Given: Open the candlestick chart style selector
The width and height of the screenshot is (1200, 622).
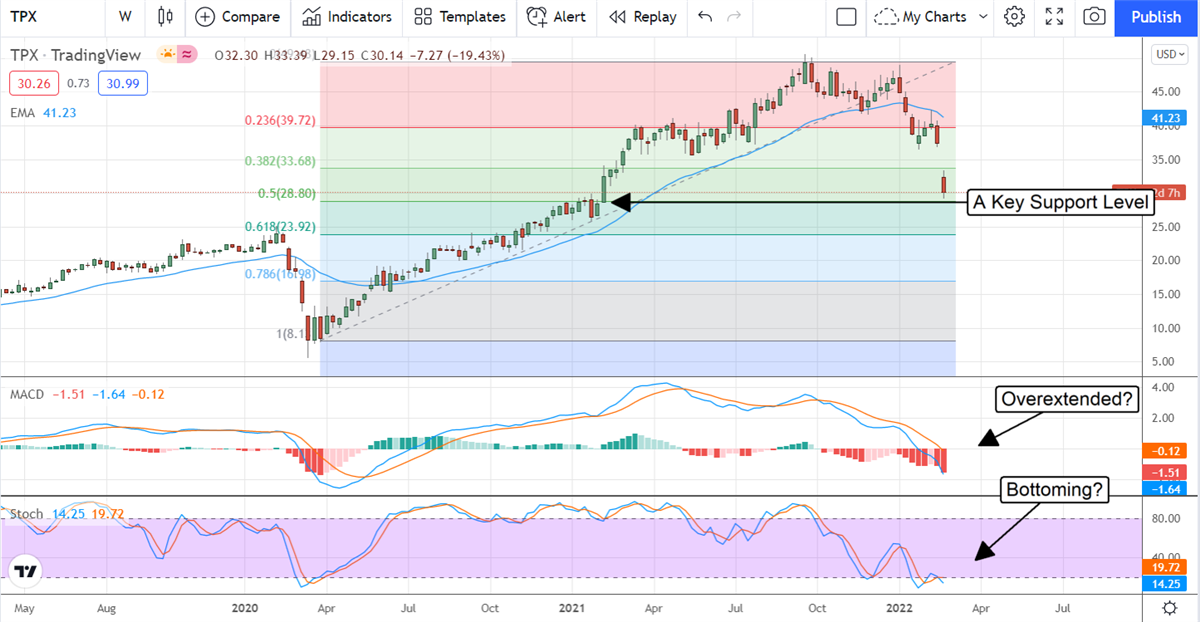Looking at the screenshot, I should (x=165, y=16).
